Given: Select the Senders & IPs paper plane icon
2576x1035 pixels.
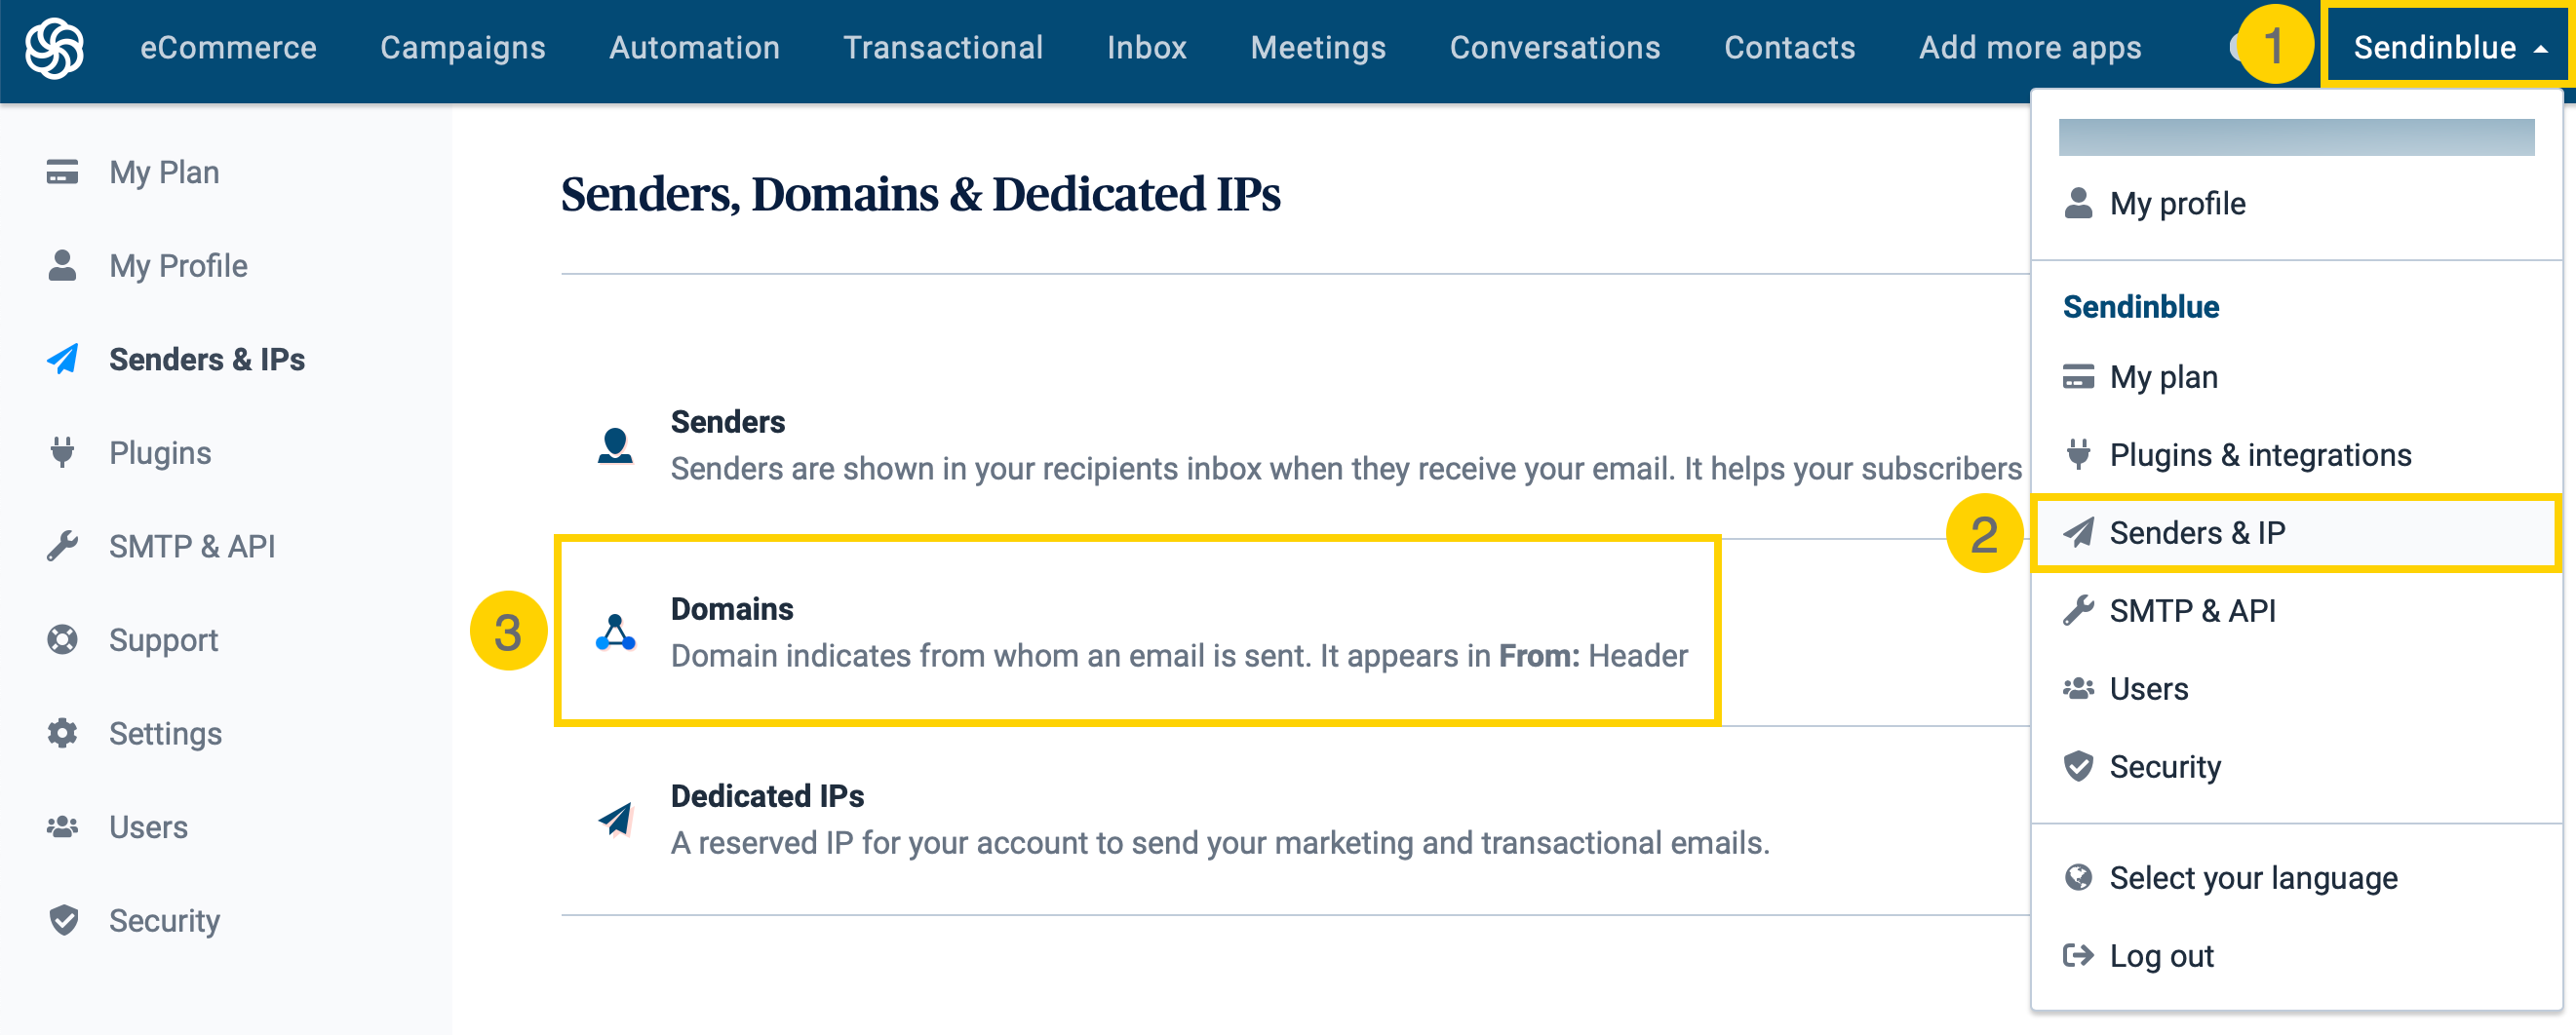Looking at the screenshot, I should click(x=62, y=359).
